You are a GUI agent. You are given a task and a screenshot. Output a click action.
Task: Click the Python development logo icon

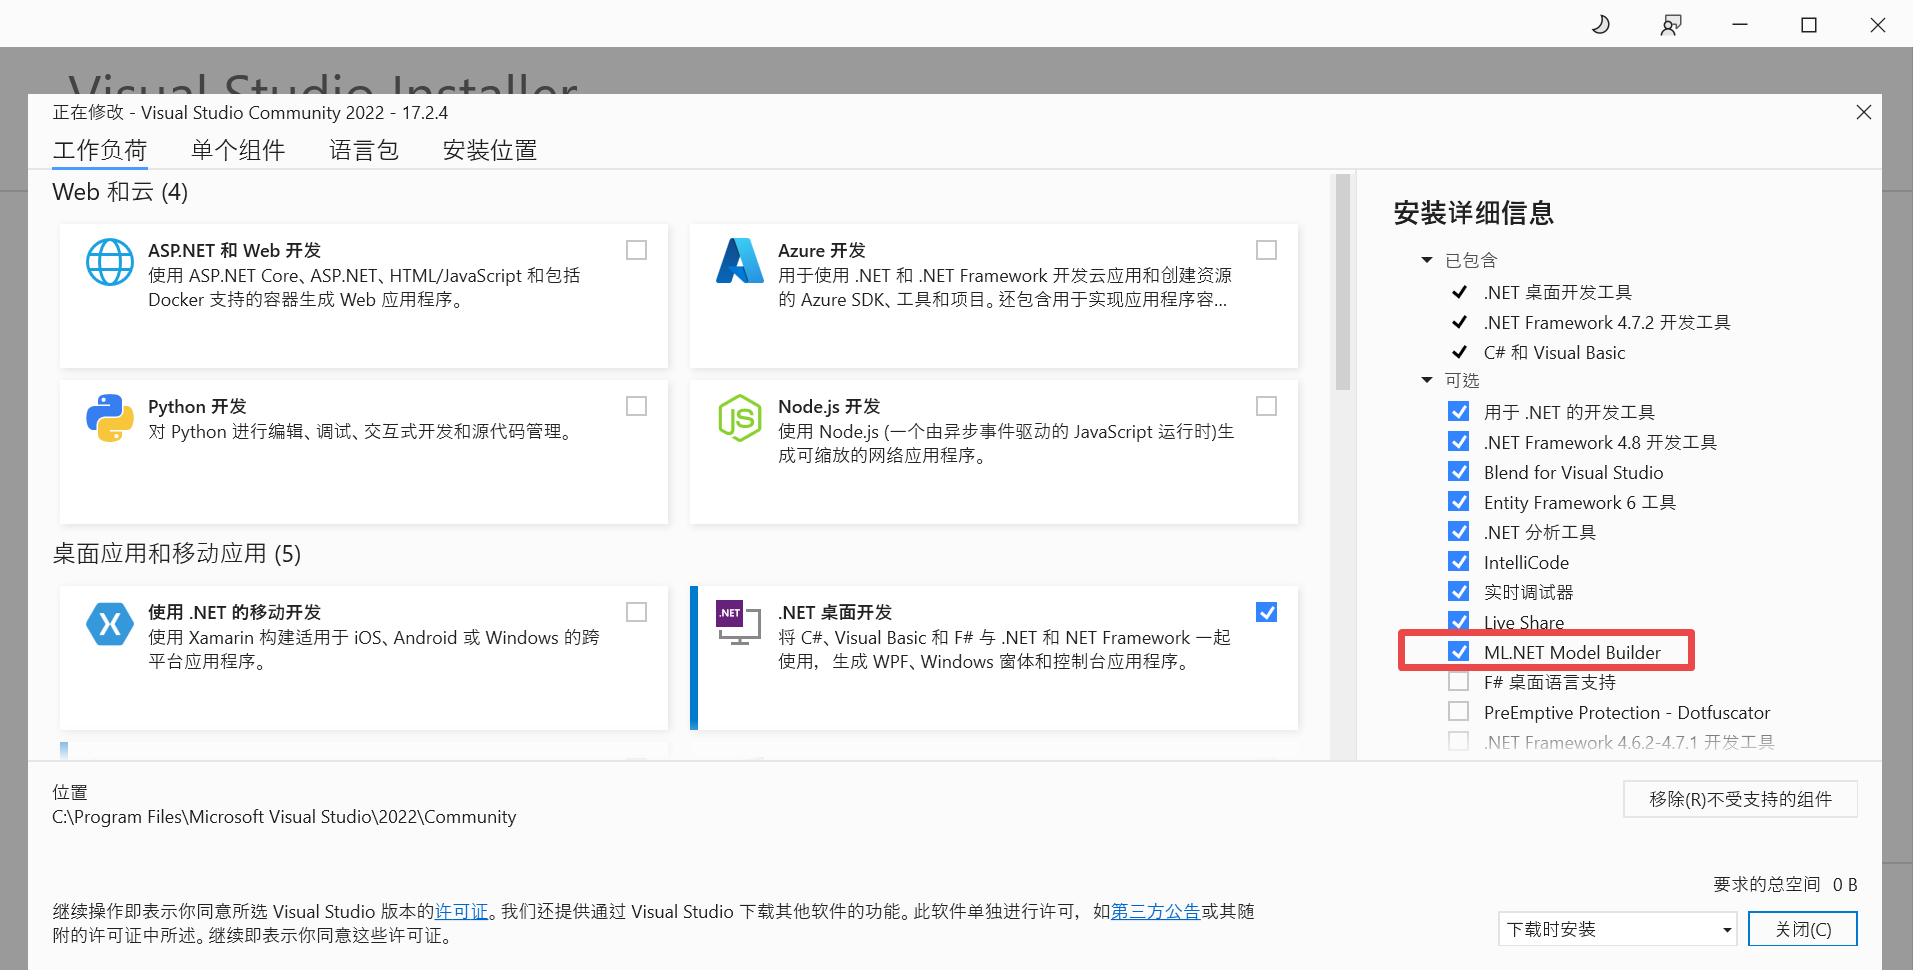pyautogui.click(x=109, y=418)
